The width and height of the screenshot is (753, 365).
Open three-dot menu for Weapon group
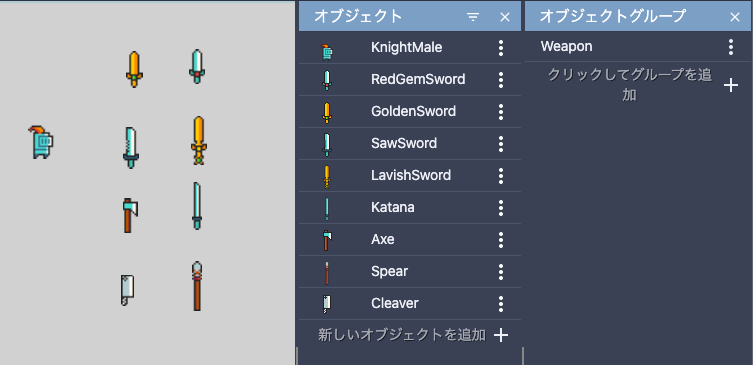pos(730,47)
